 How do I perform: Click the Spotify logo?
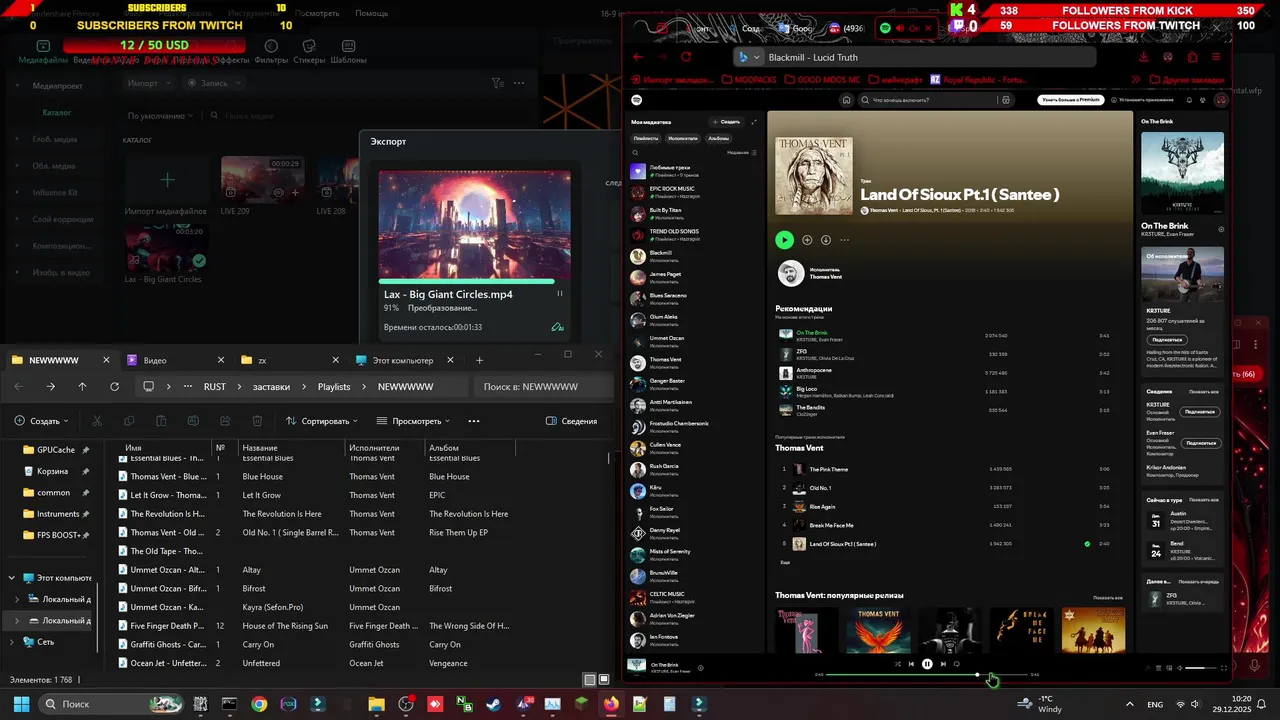[x=637, y=100]
